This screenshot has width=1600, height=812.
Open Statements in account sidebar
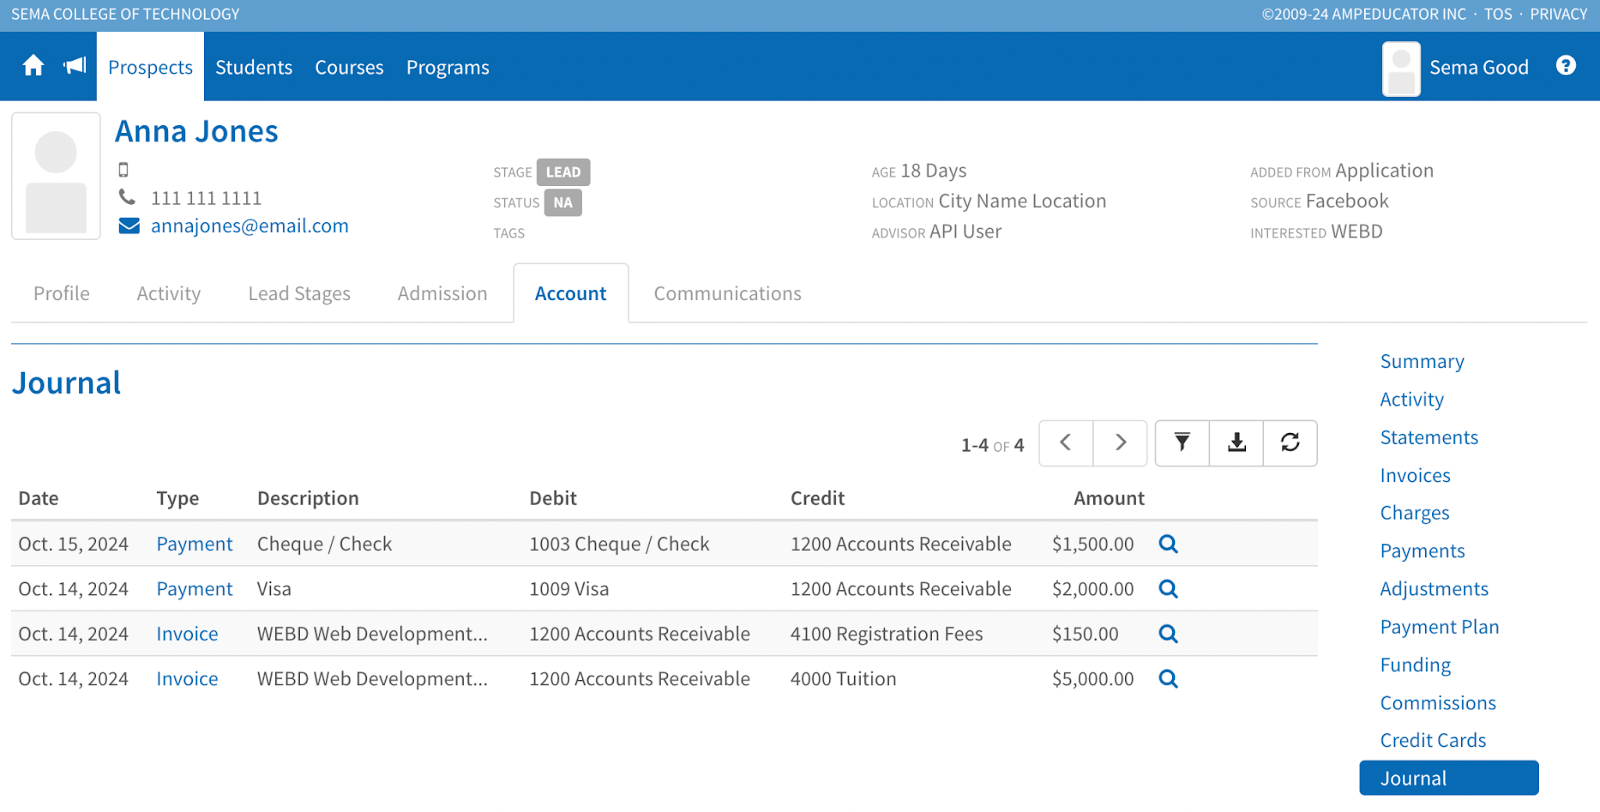point(1429,437)
